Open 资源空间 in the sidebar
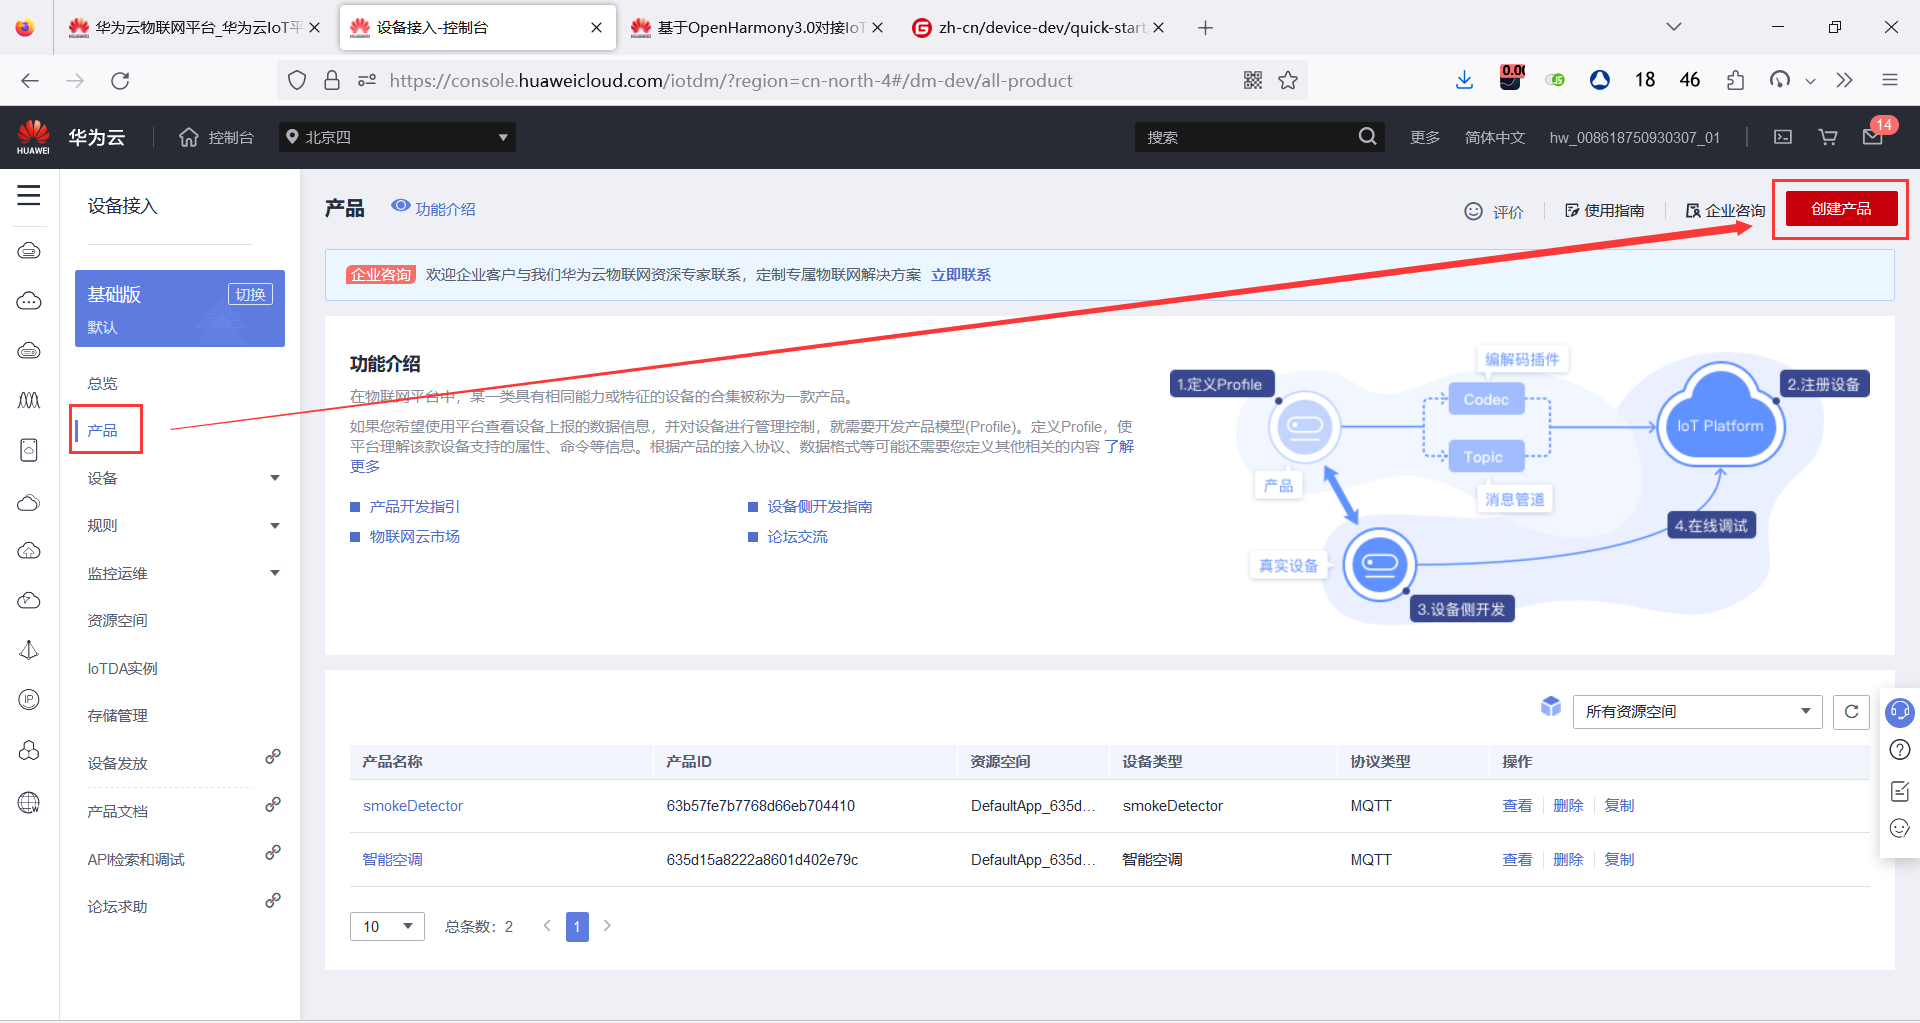The height and width of the screenshot is (1023, 1920). pos(117,621)
